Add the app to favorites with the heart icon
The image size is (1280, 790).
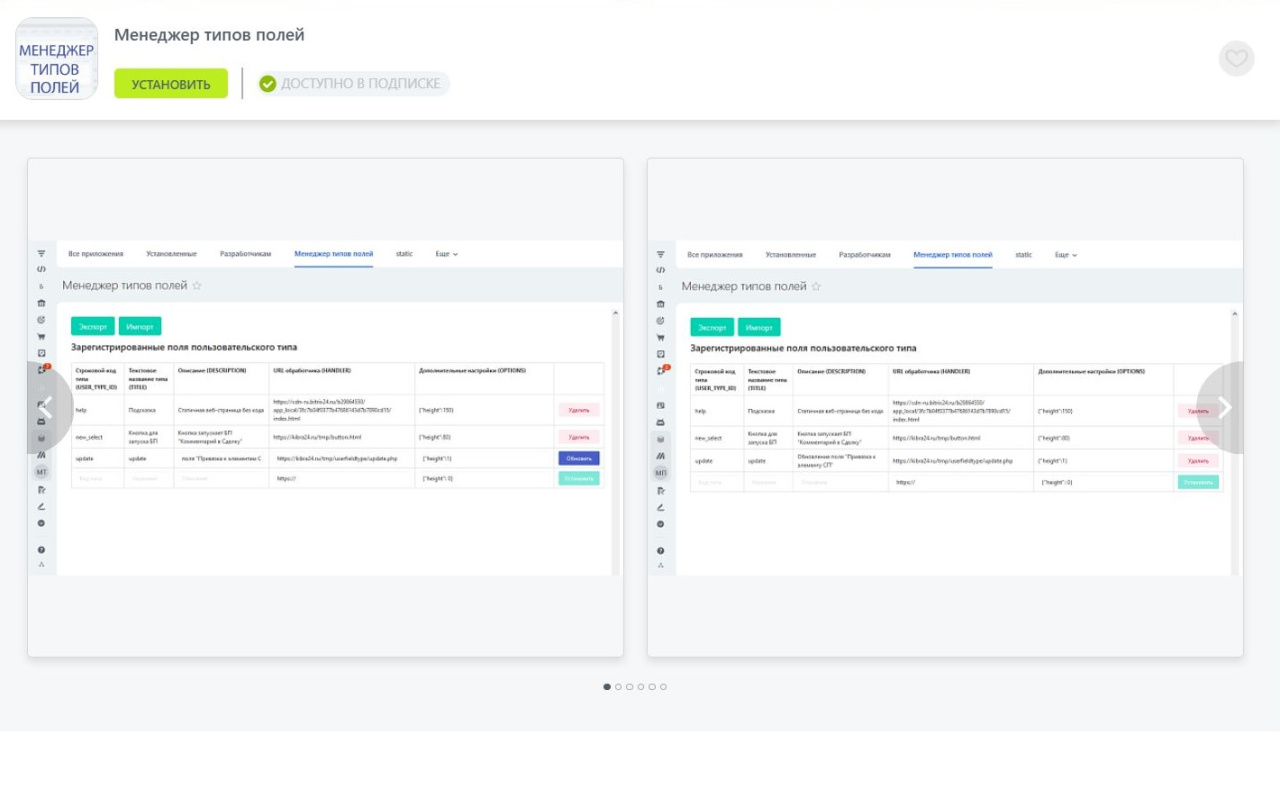click(1236, 58)
